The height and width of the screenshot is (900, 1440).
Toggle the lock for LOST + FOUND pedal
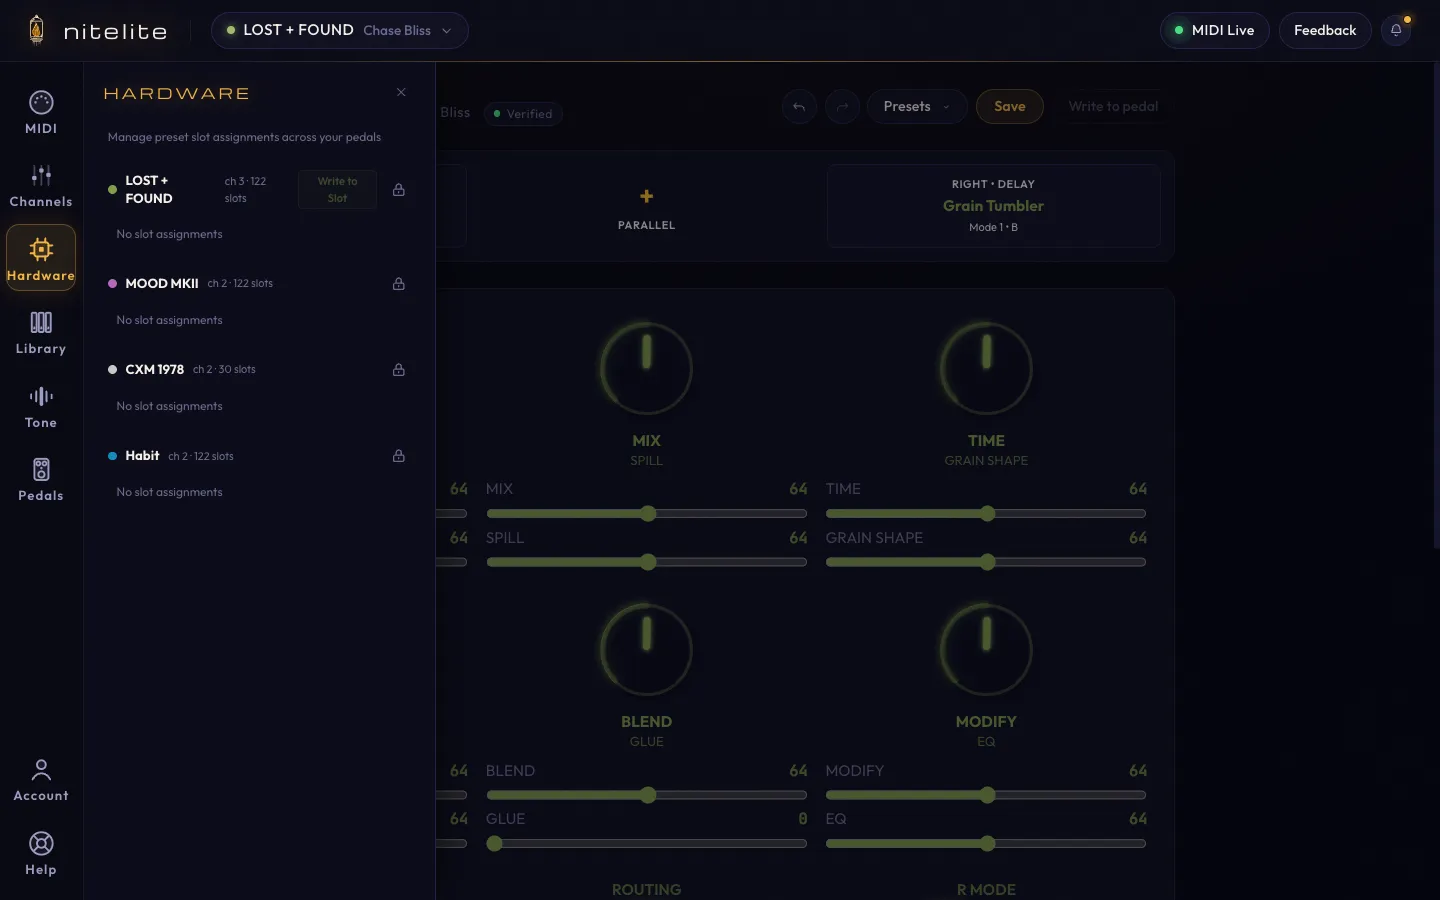click(399, 190)
